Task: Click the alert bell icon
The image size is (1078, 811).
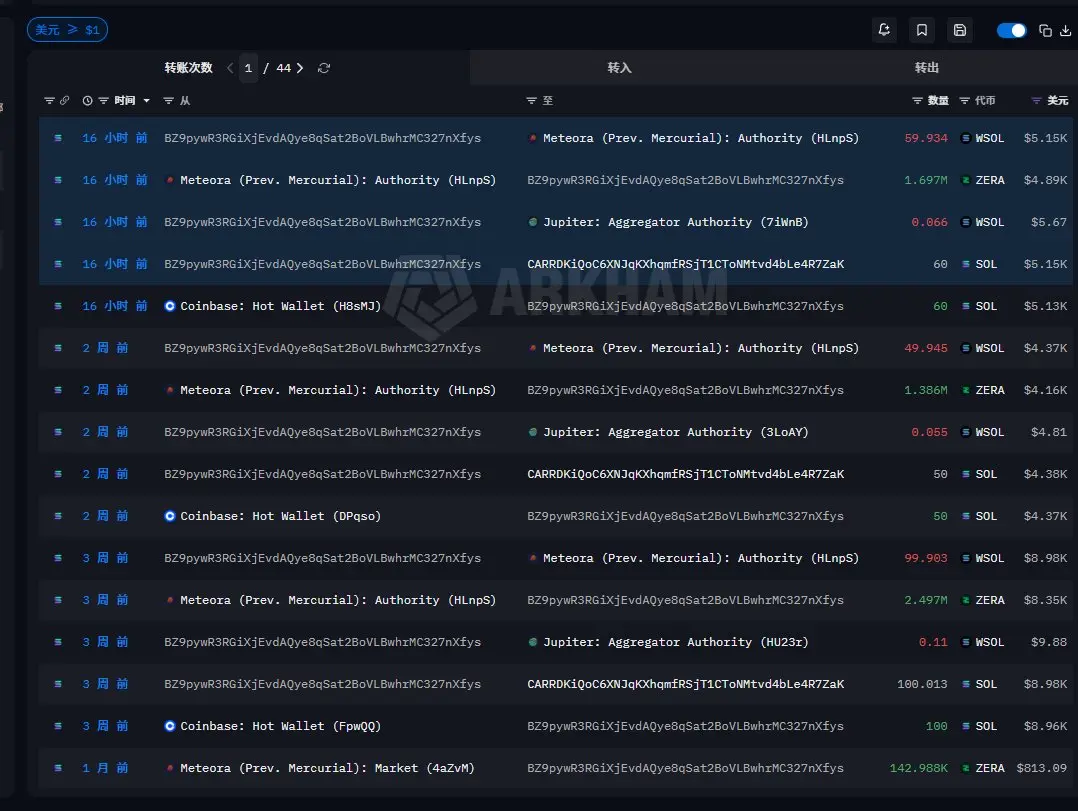Action: (884, 30)
